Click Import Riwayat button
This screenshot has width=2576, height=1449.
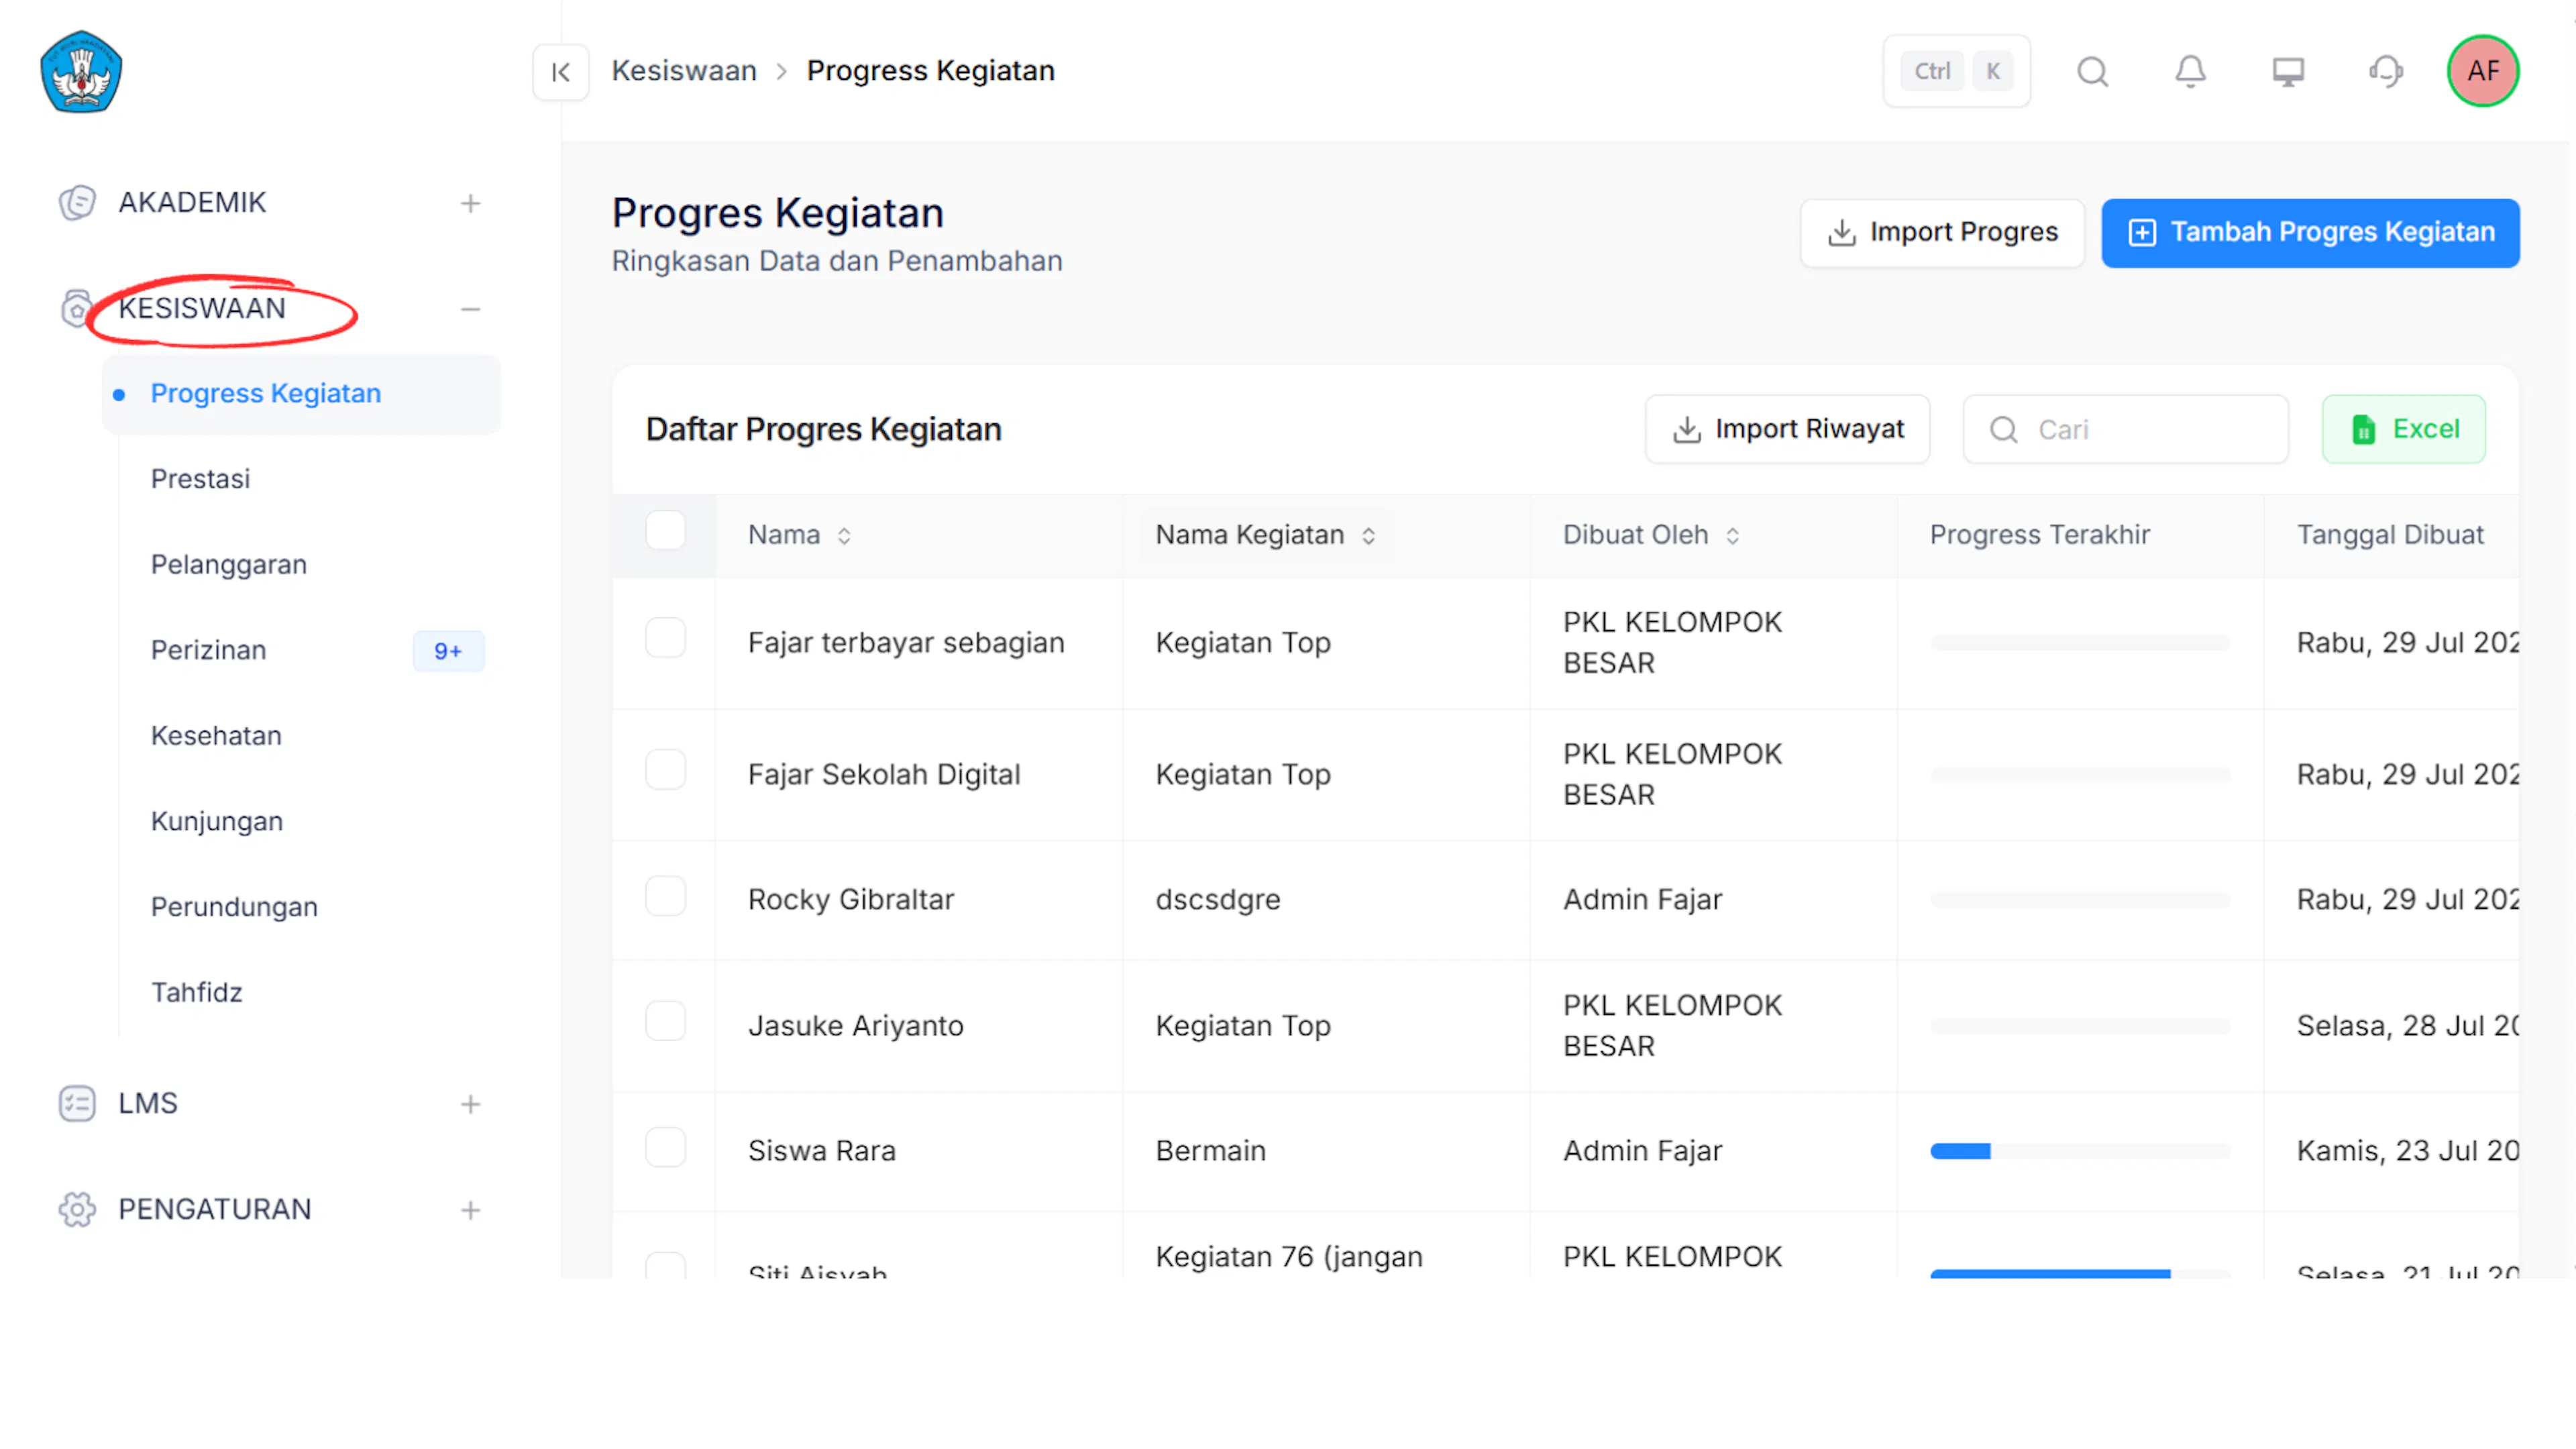click(x=1787, y=430)
